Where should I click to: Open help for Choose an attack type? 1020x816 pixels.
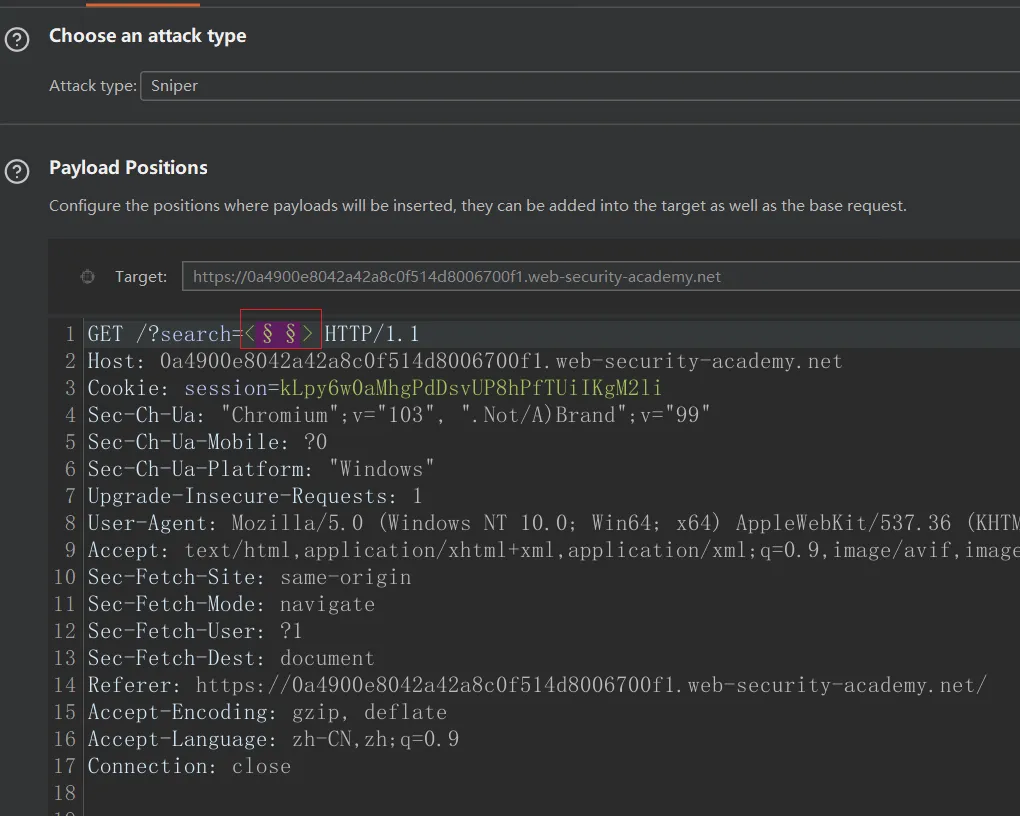17,40
